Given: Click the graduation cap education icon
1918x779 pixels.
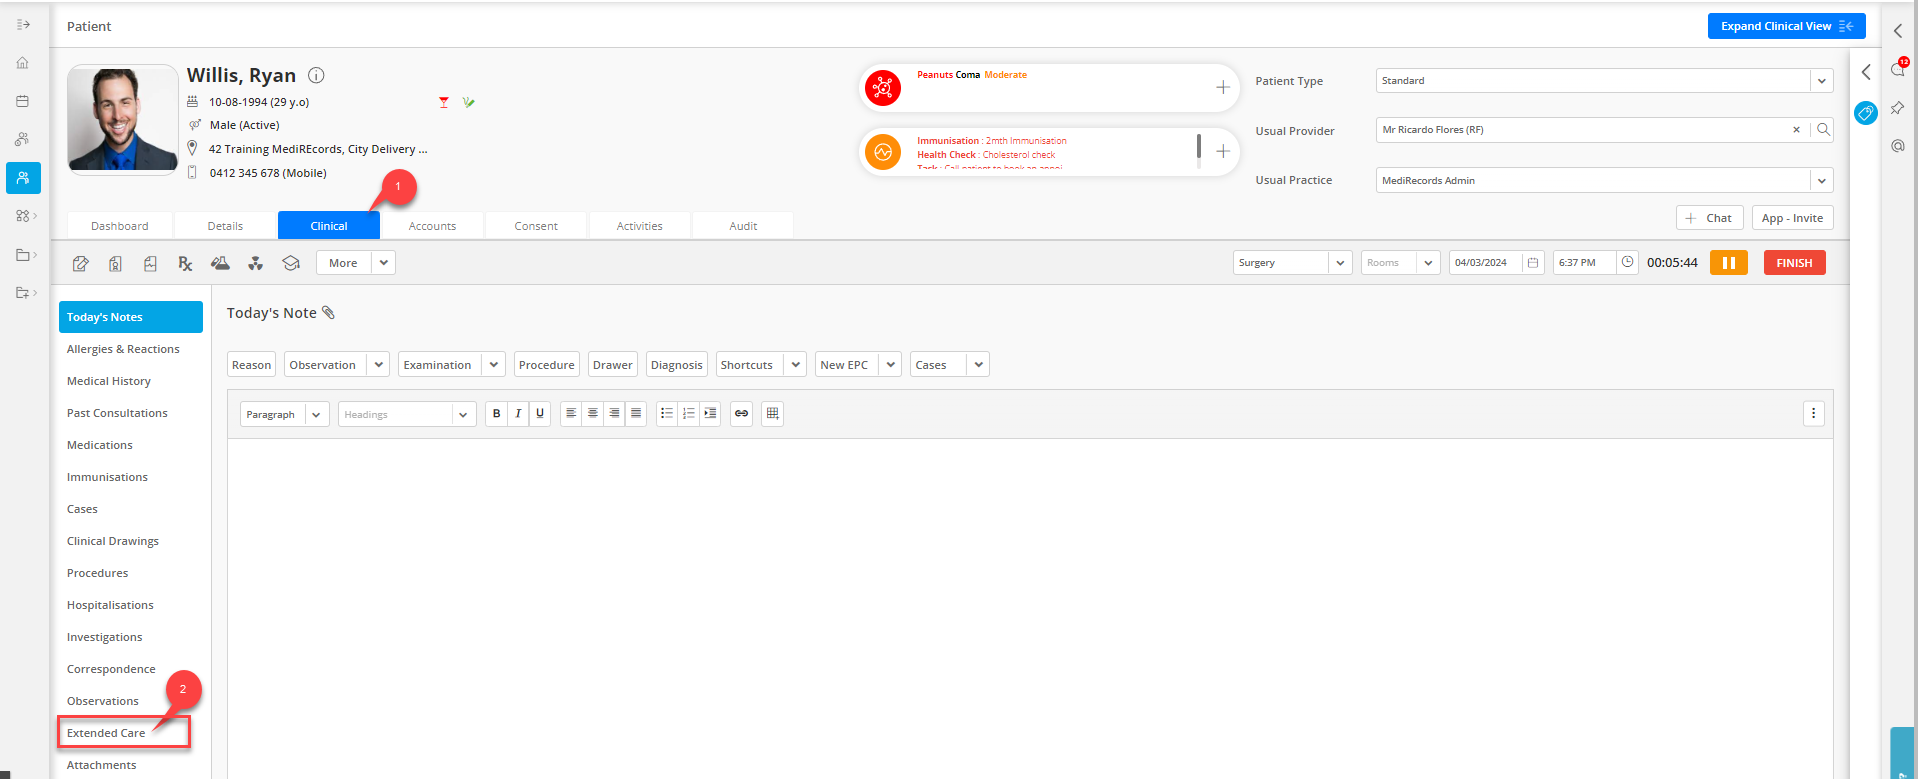Looking at the screenshot, I should pyautogui.click(x=291, y=263).
